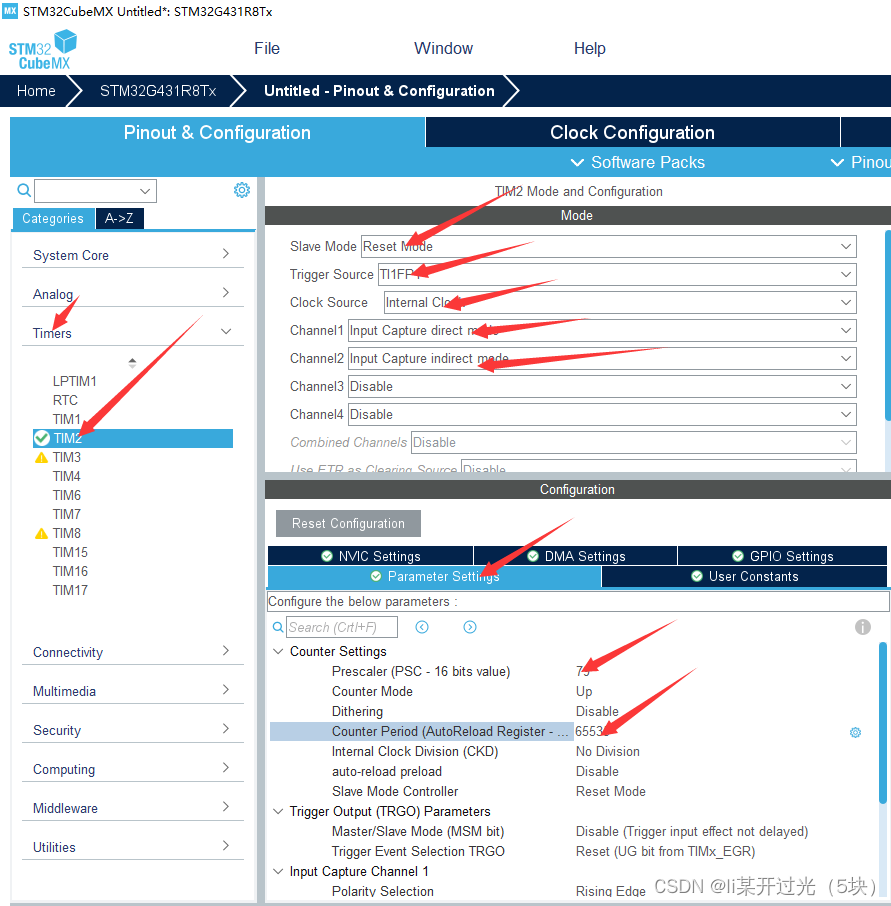Collapse the Counter Settings group
Screen dimensions: 891x906
[278, 651]
